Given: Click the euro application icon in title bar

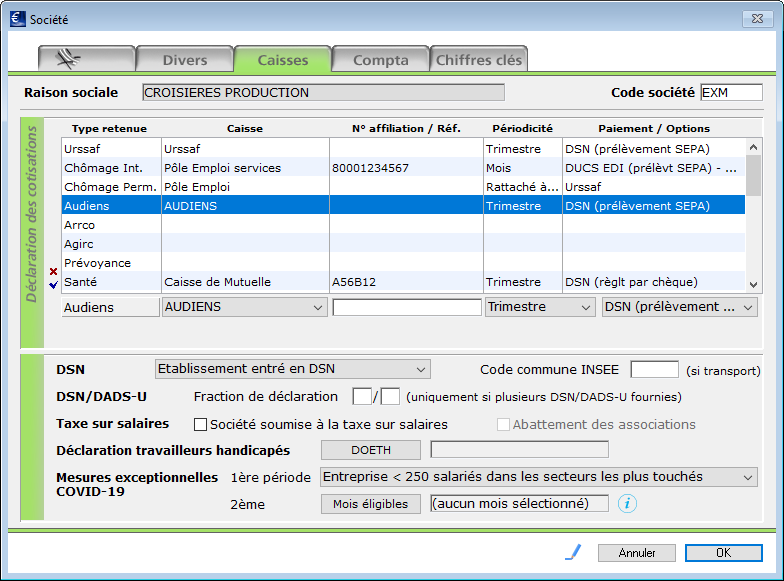Looking at the screenshot, I should point(18,19).
